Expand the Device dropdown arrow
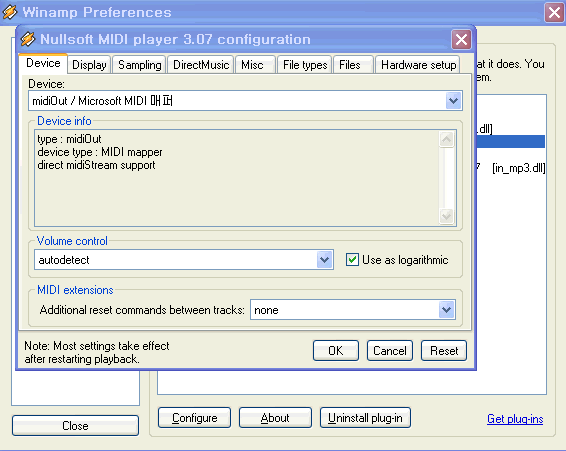566x451 pixels. click(453, 101)
